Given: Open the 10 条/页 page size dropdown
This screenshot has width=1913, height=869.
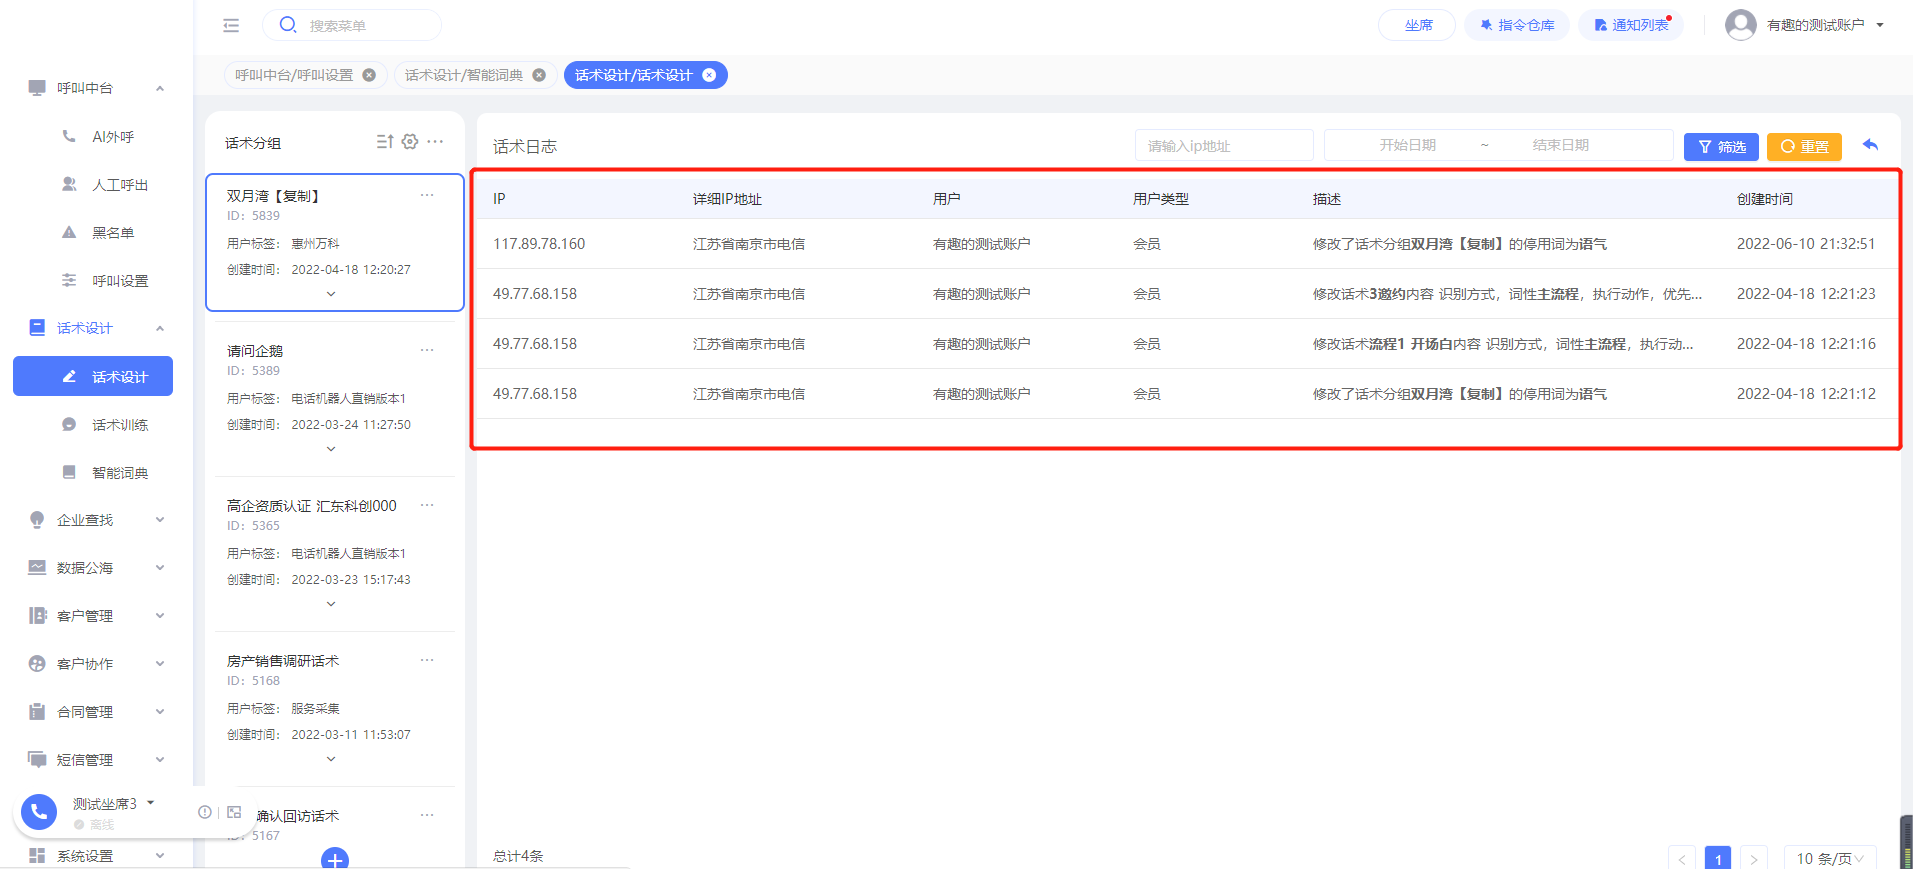Looking at the screenshot, I should tap(1830, 858).
